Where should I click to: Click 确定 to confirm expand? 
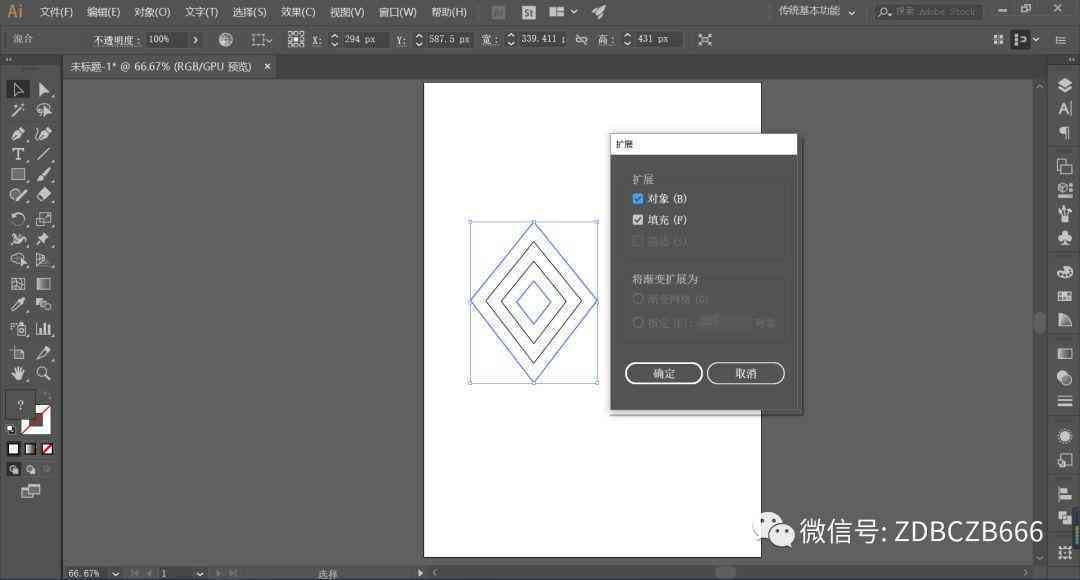point(664,373)
